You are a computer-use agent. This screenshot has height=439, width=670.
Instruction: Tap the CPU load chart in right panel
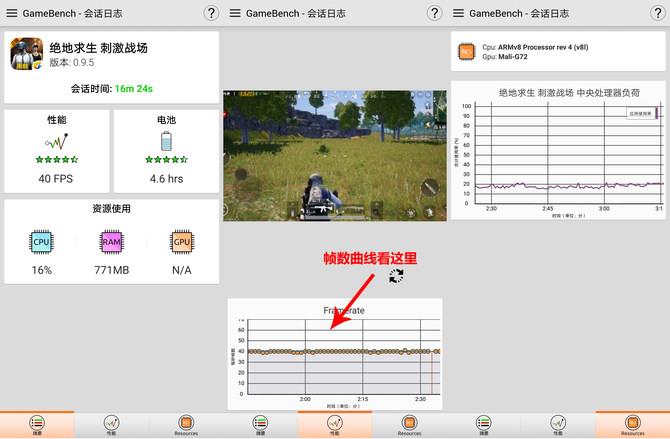(x=558, y=150)
